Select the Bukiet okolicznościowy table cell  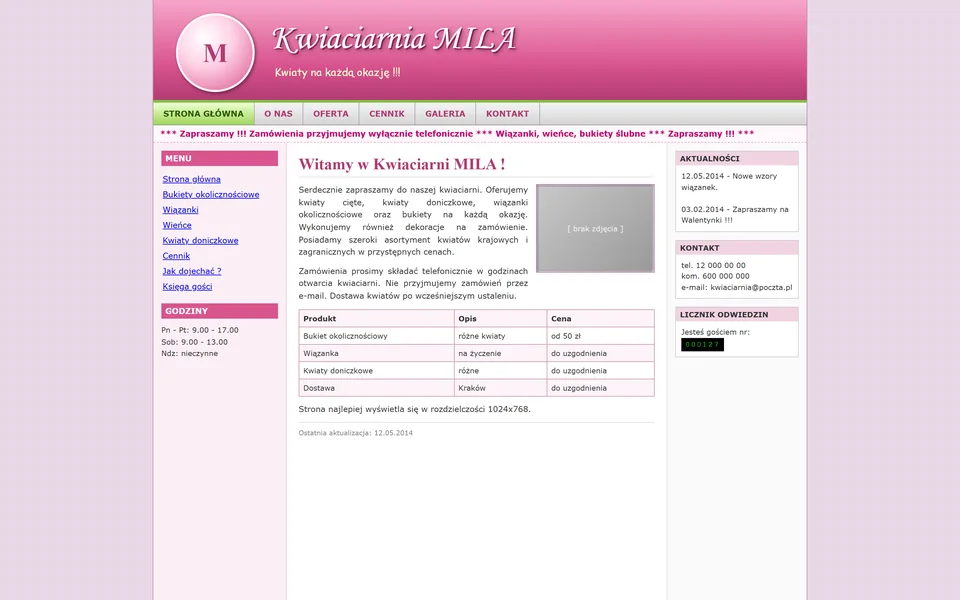[377, 336]
